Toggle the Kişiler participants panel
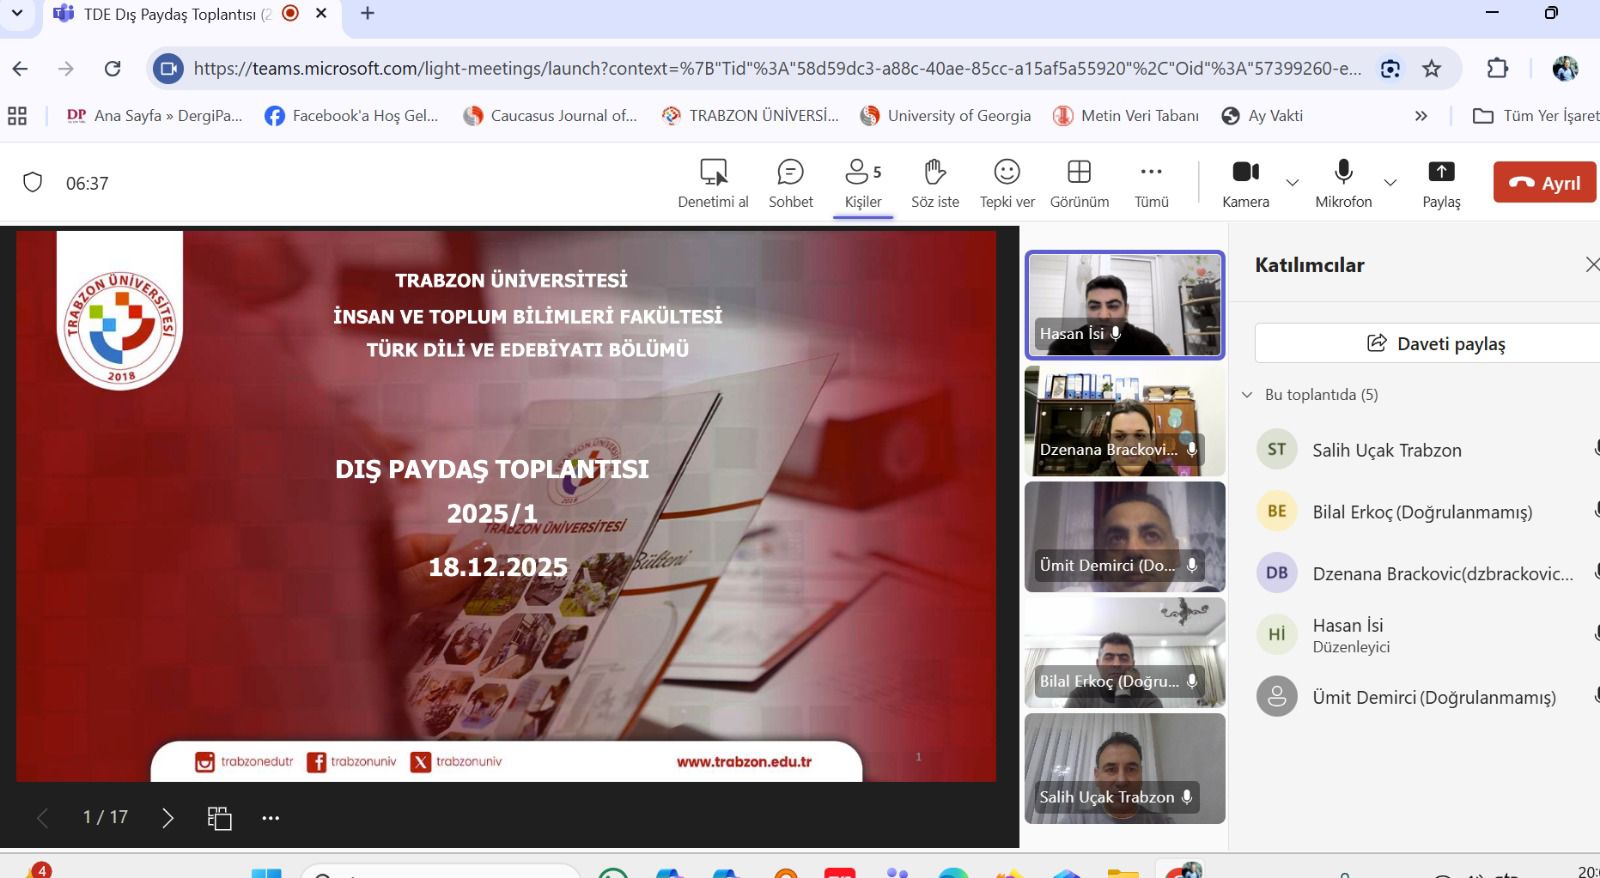 863,183
